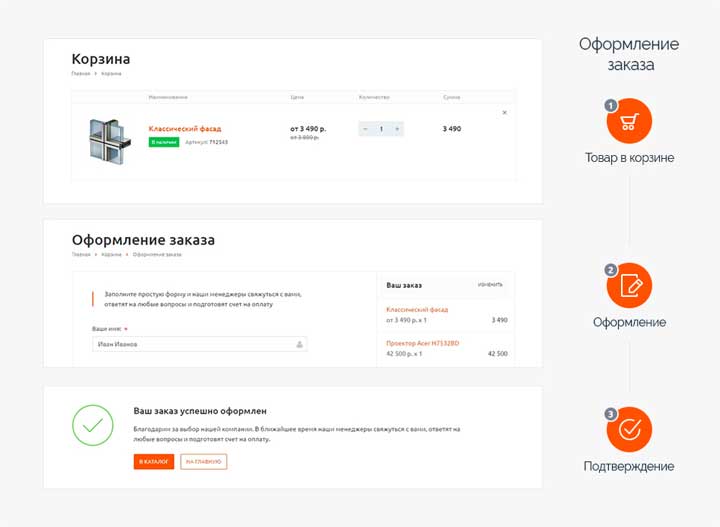Click the confirmation checkmark step icon
This screenshot has height=527, width=720.
[x=629, y=430]
